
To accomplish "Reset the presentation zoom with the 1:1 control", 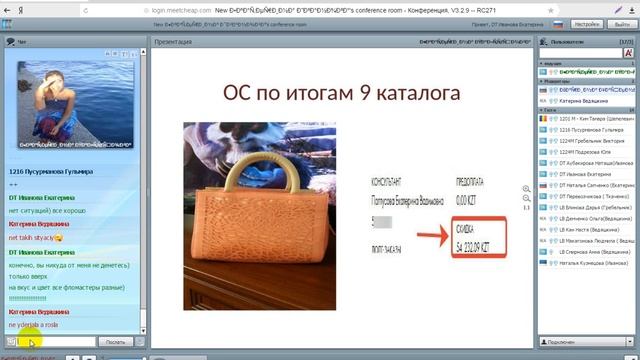I will [x=527, y=208].
